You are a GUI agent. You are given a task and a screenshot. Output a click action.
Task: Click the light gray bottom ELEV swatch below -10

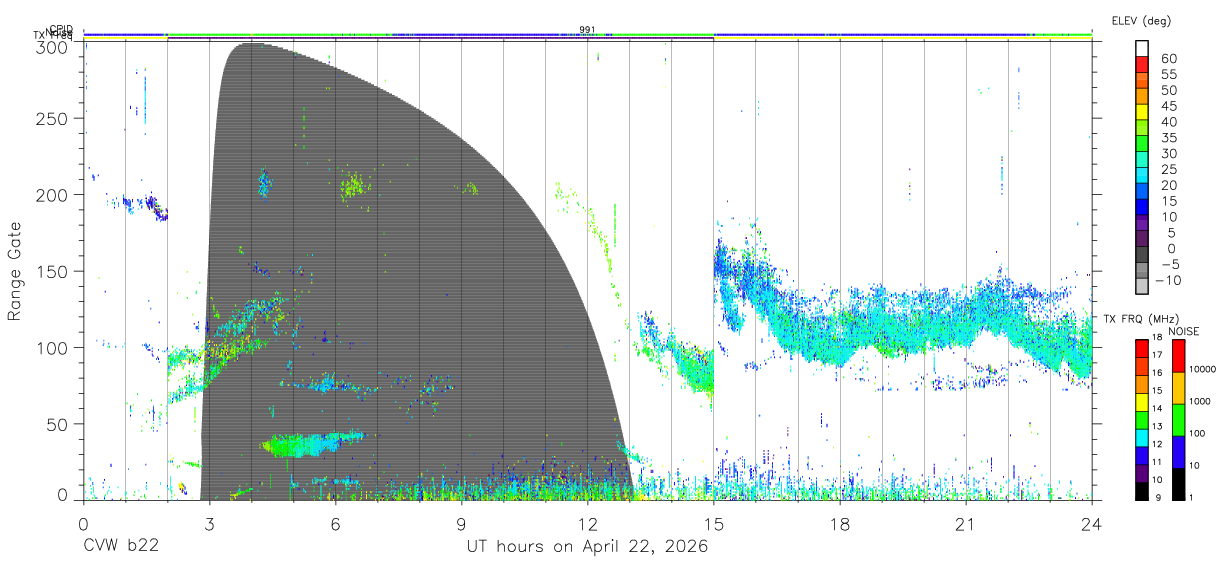(x=1142, y=288)
